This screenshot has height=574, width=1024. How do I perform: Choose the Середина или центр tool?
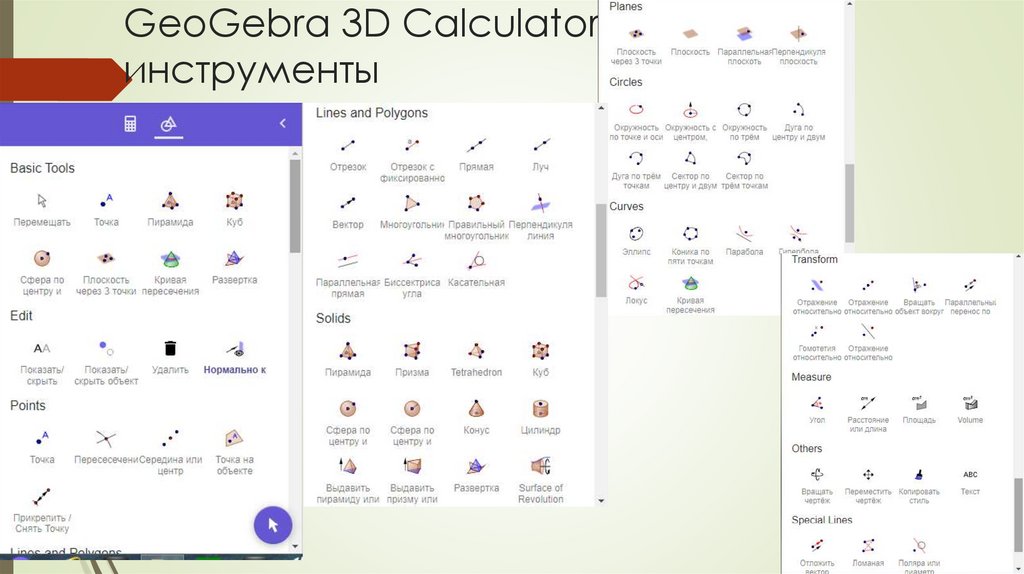tap(170, 452)
